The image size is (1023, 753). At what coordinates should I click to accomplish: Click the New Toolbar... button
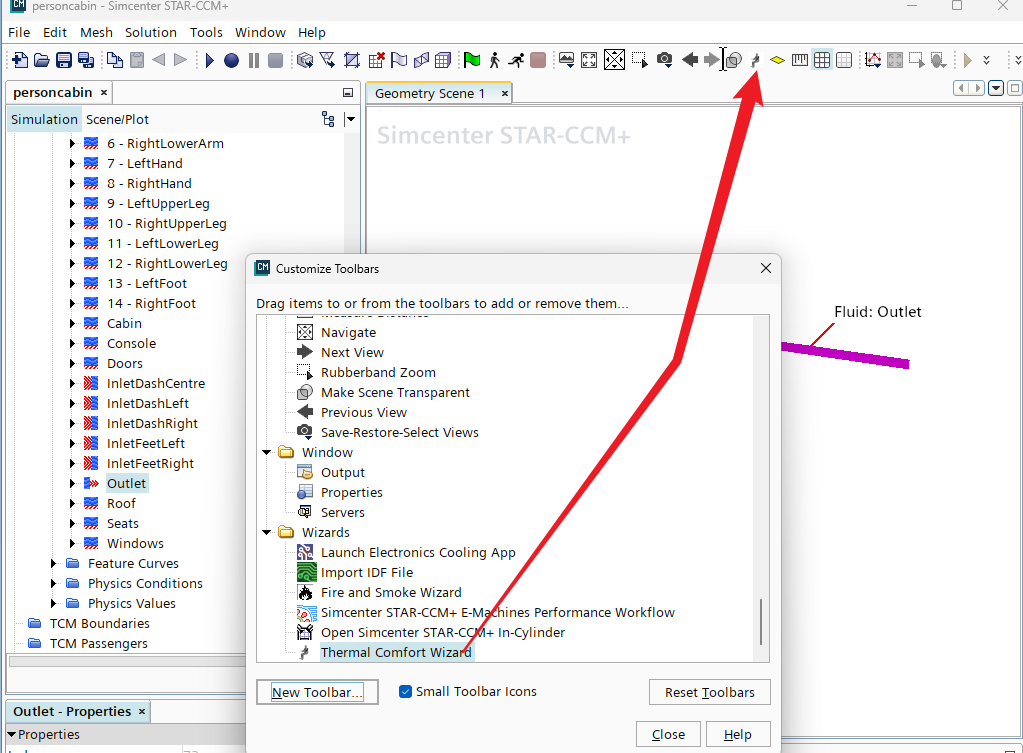coord(317,692)
